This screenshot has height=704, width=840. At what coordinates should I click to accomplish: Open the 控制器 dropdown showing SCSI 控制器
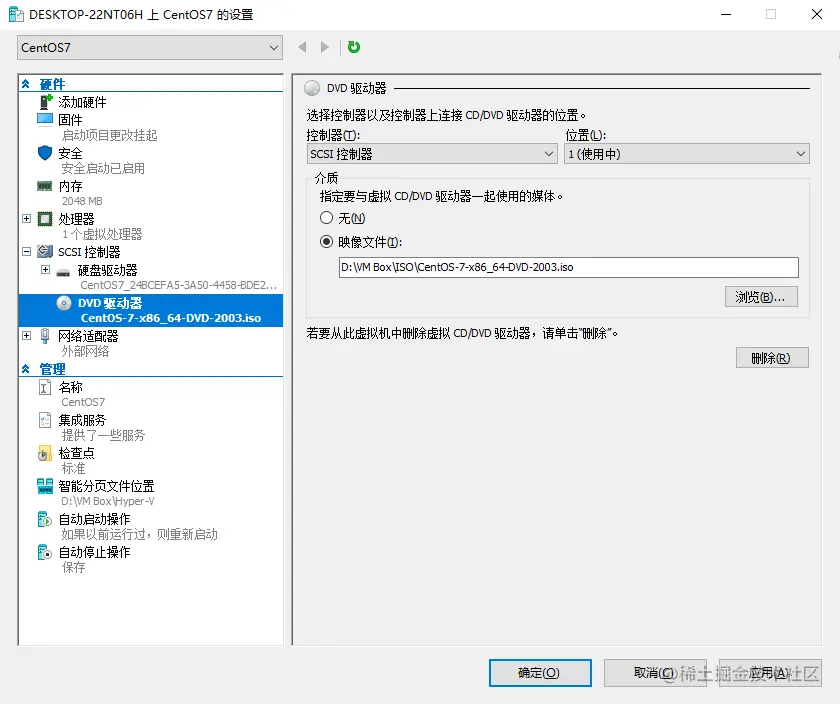[431, 153]
